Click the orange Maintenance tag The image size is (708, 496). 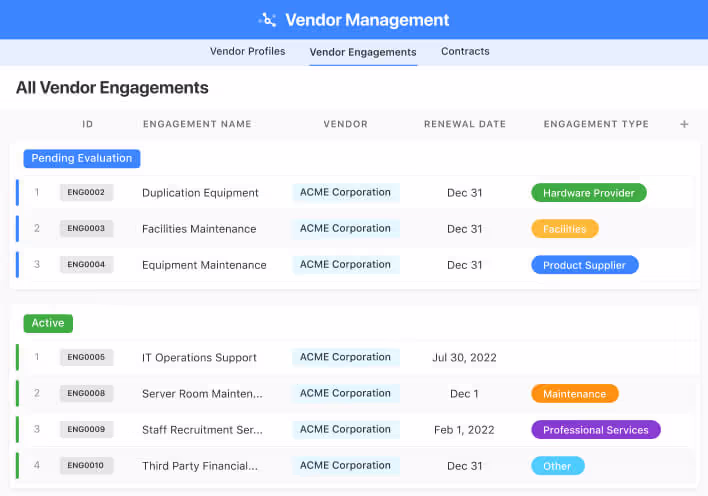pos(574,394)
